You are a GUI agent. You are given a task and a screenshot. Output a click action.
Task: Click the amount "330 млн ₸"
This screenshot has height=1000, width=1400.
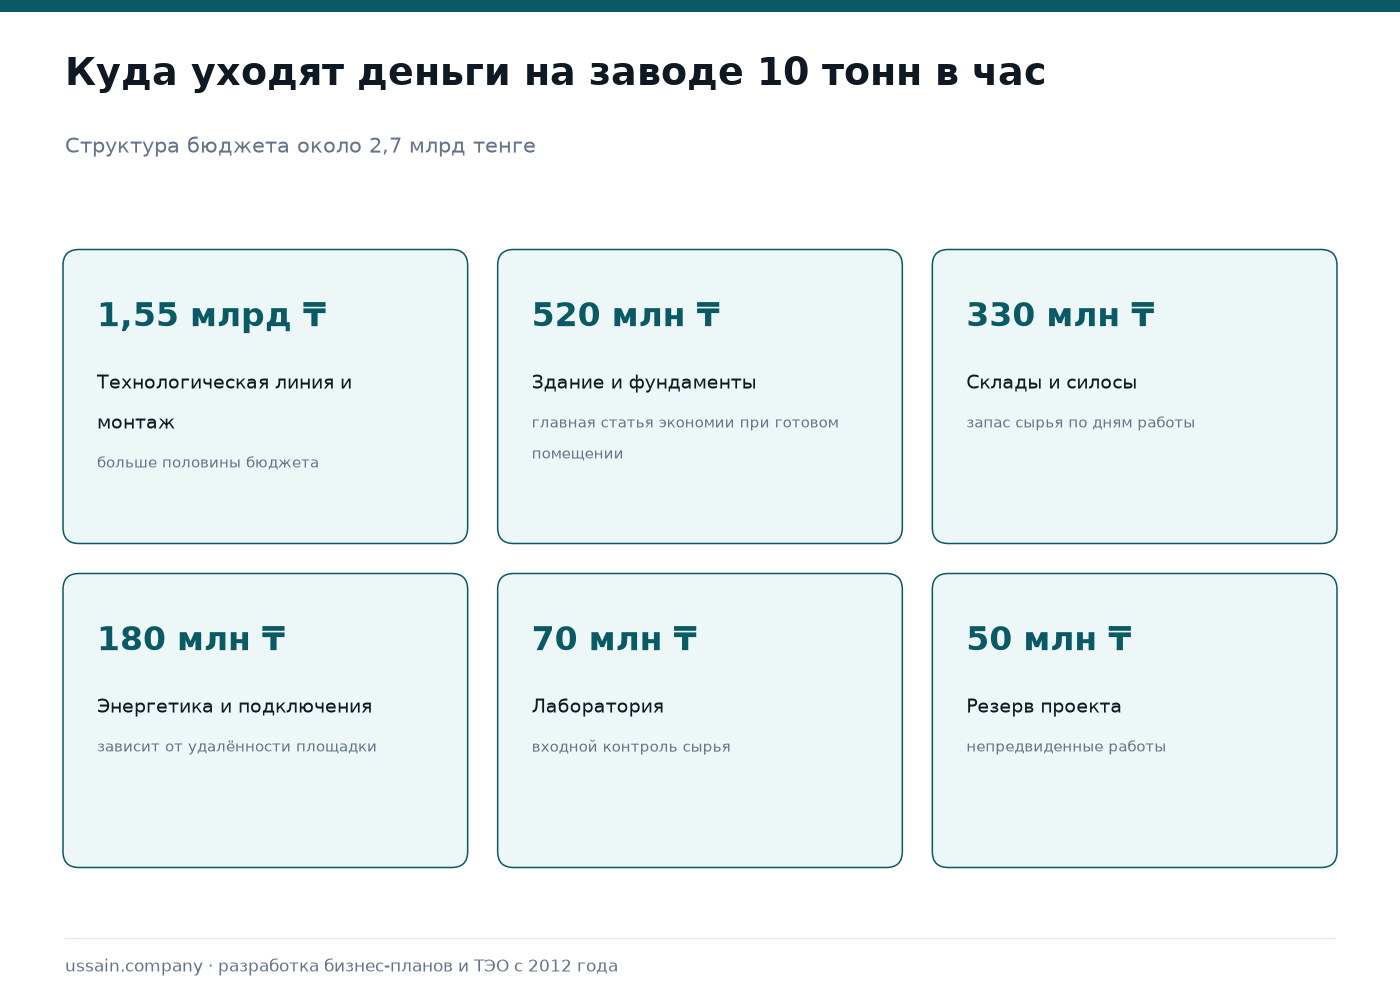pyautogui.click(x=1061, y=315)
